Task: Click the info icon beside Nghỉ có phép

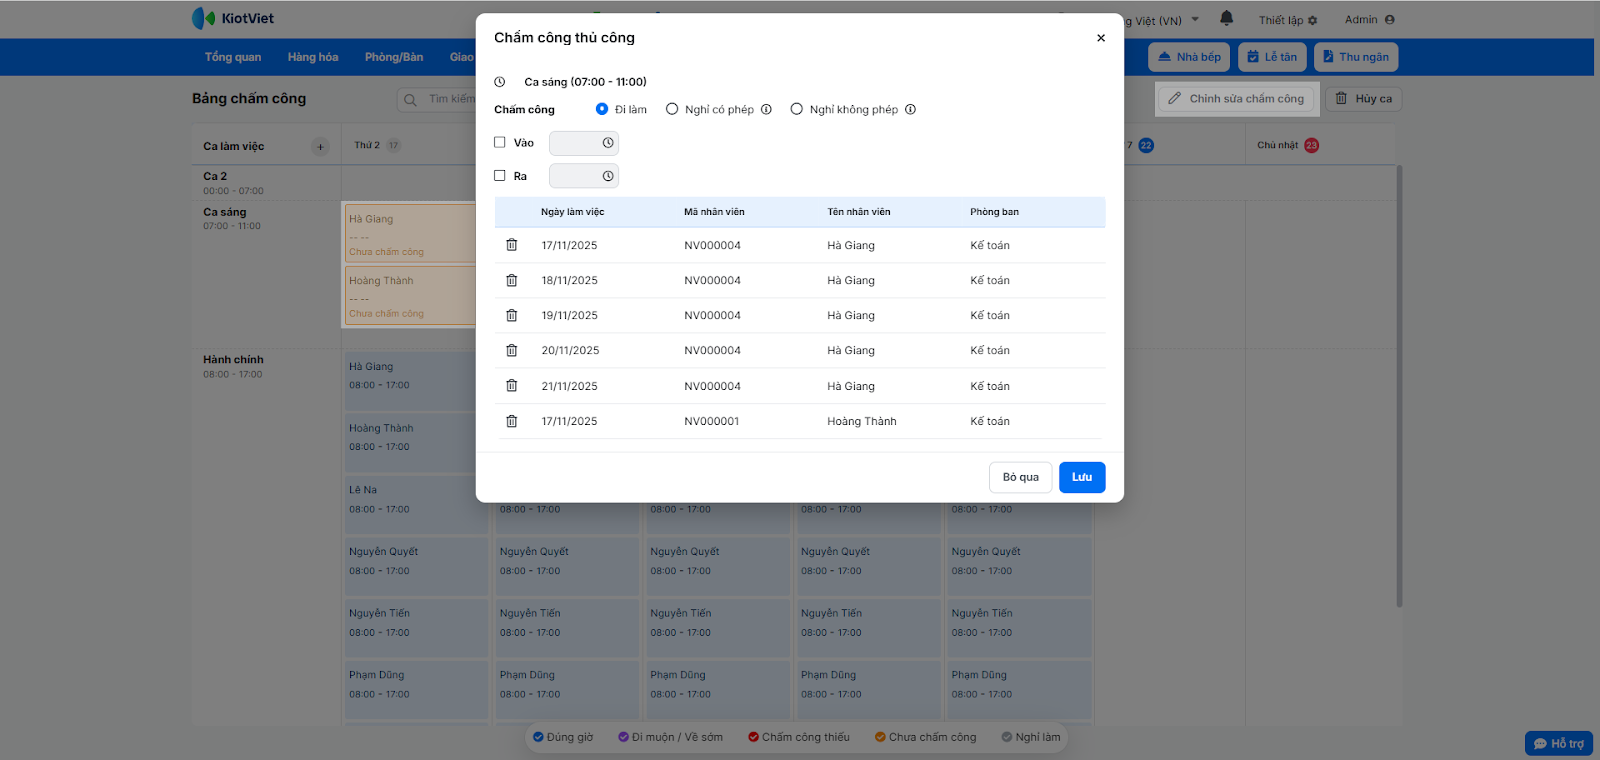Action: click(x=766, y=110)
